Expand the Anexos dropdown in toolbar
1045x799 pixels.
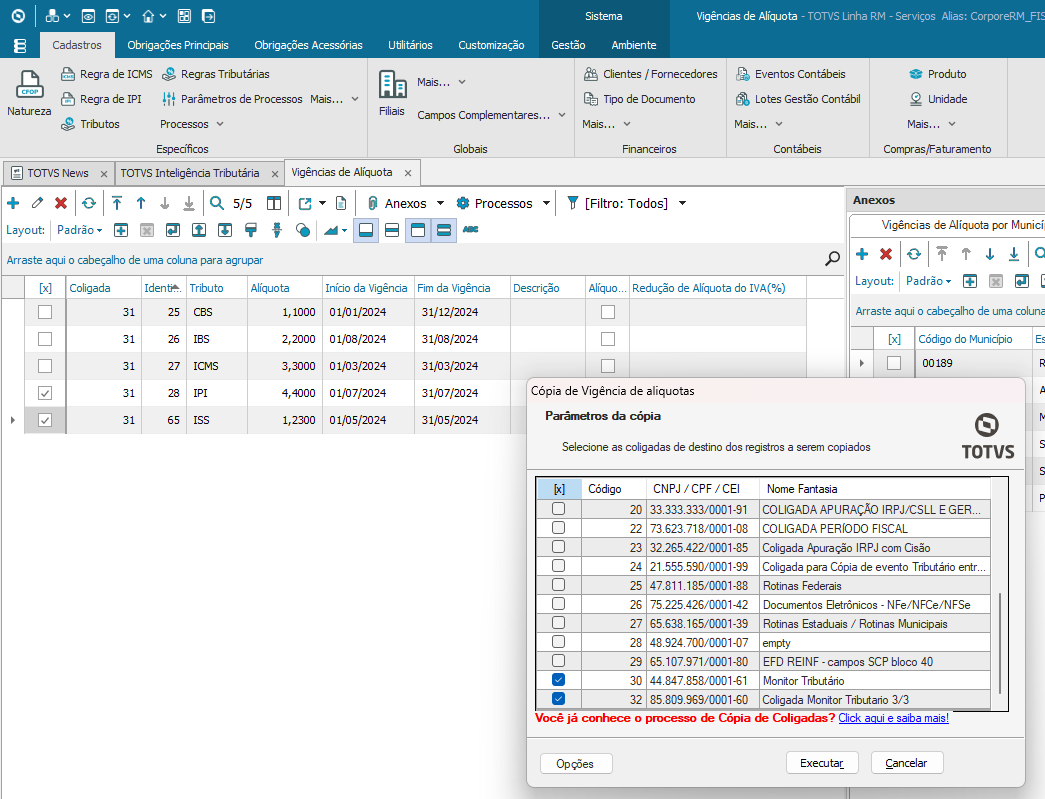(x=440, y=203)
